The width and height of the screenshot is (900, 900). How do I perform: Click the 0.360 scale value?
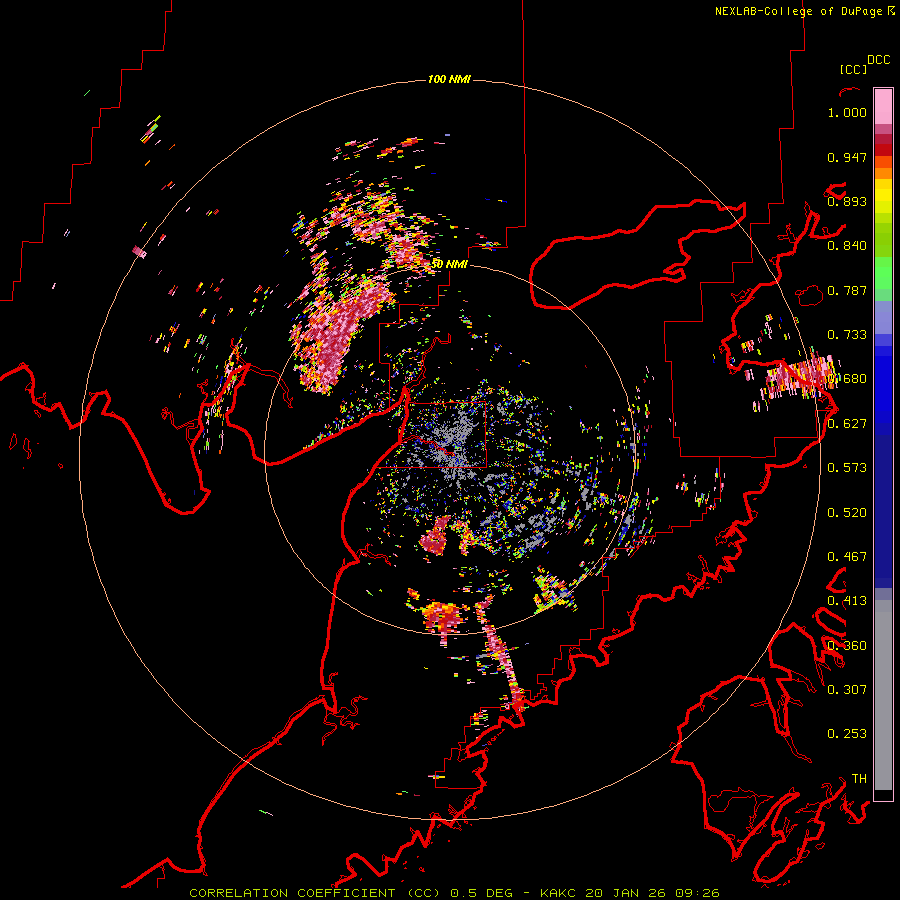(847, 646)
